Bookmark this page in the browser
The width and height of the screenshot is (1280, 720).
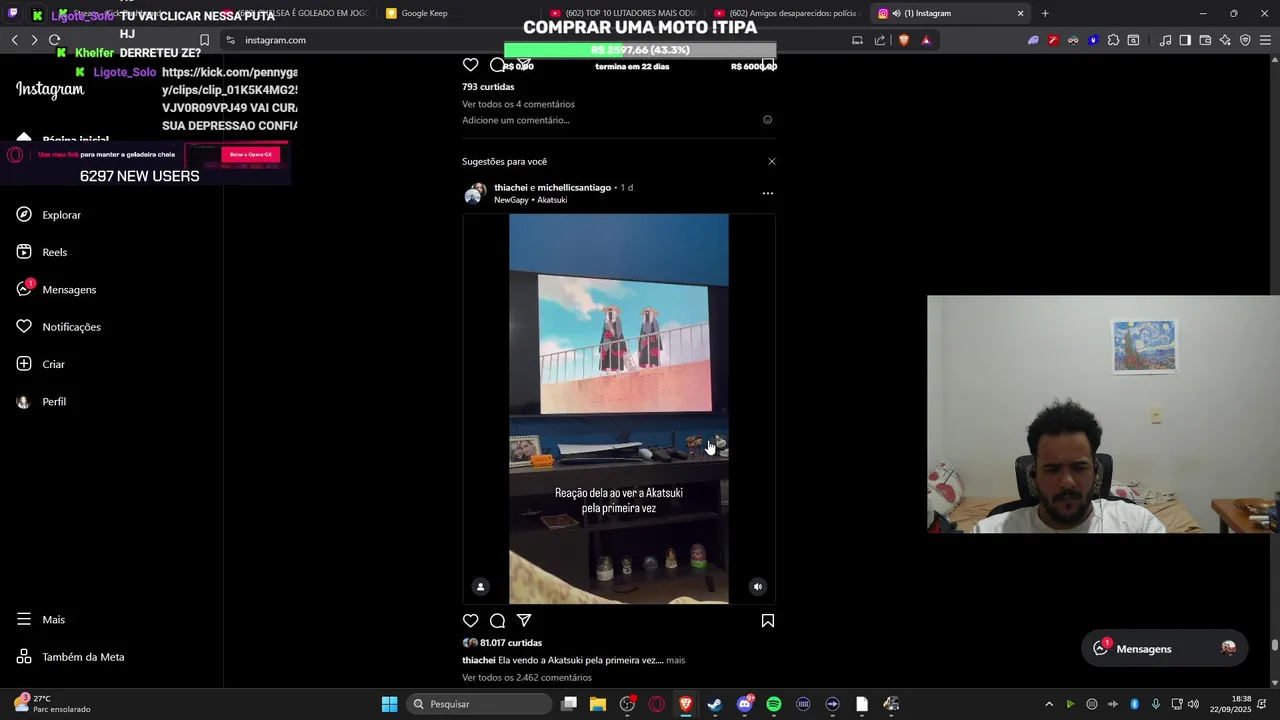pyautogui.click(x=204, y=40)
